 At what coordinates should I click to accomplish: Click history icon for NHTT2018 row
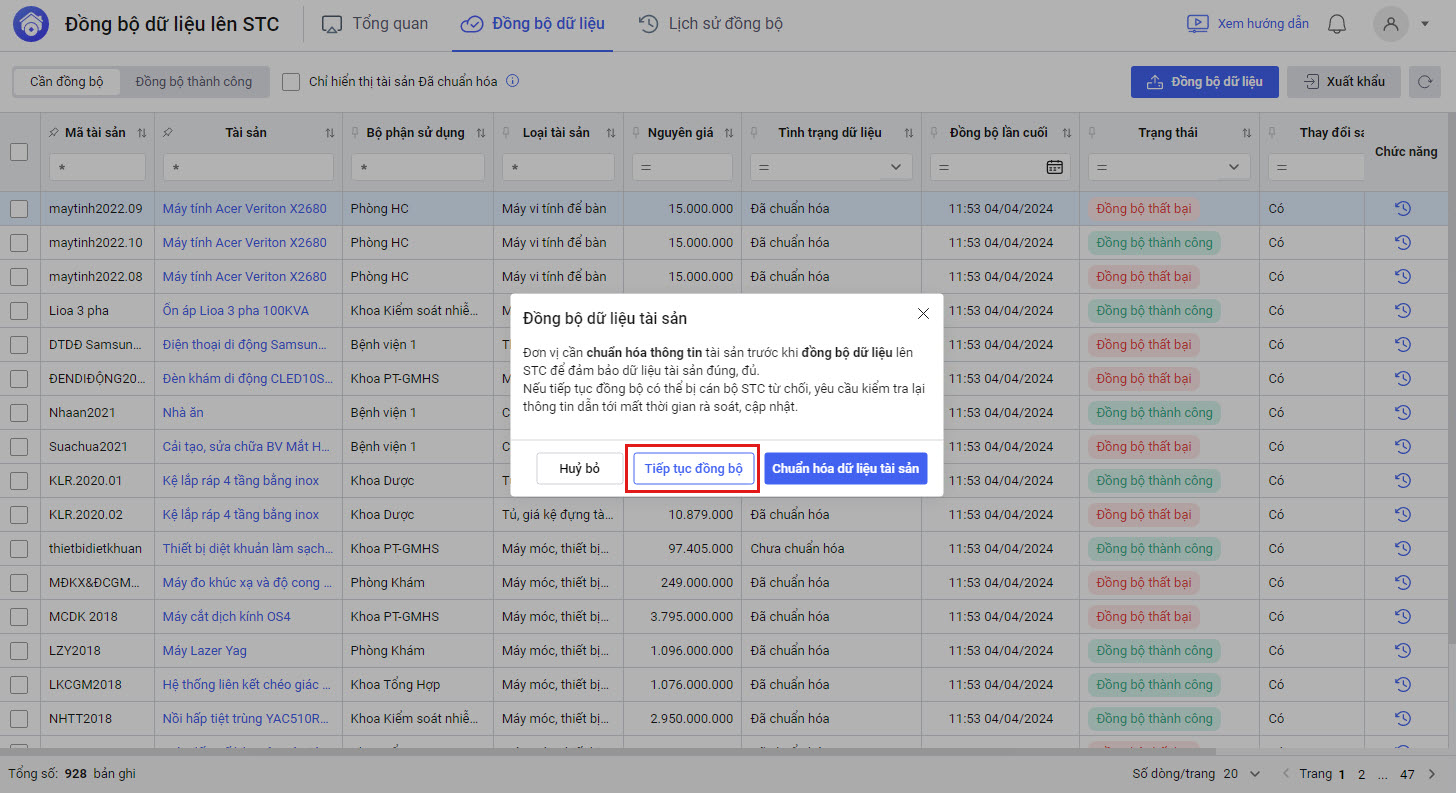[x=1402, y=719]
